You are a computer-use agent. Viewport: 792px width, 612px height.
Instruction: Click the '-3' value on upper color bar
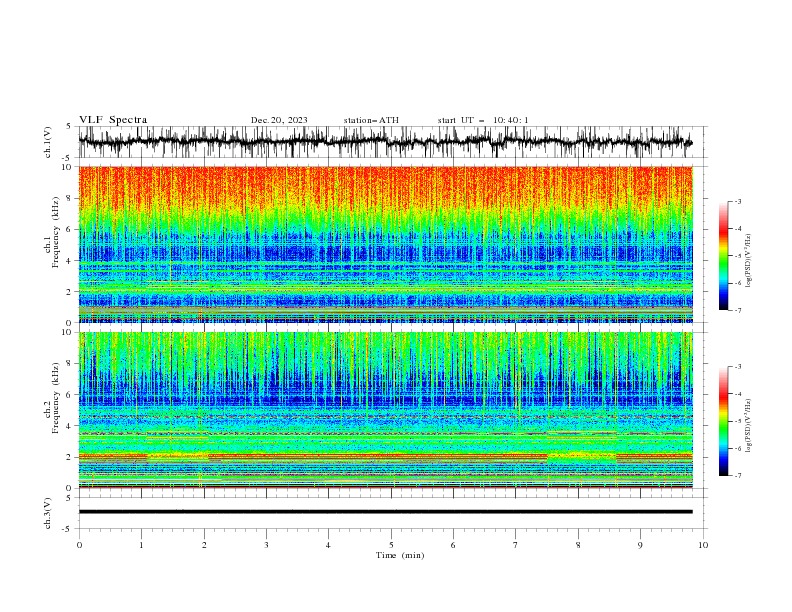pos(737,201)
